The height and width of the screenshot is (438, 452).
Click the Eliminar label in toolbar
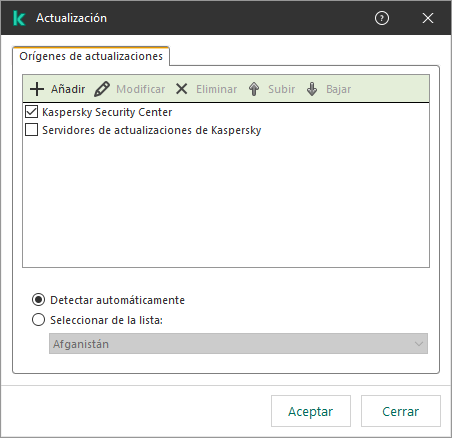click(217, 89)
